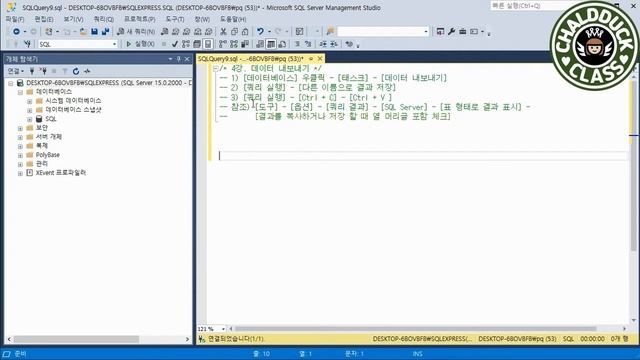The width and height of the screenshot is (640, 360).
Task: Open the 쿼리(Q) menu
Action: (104, 19)
